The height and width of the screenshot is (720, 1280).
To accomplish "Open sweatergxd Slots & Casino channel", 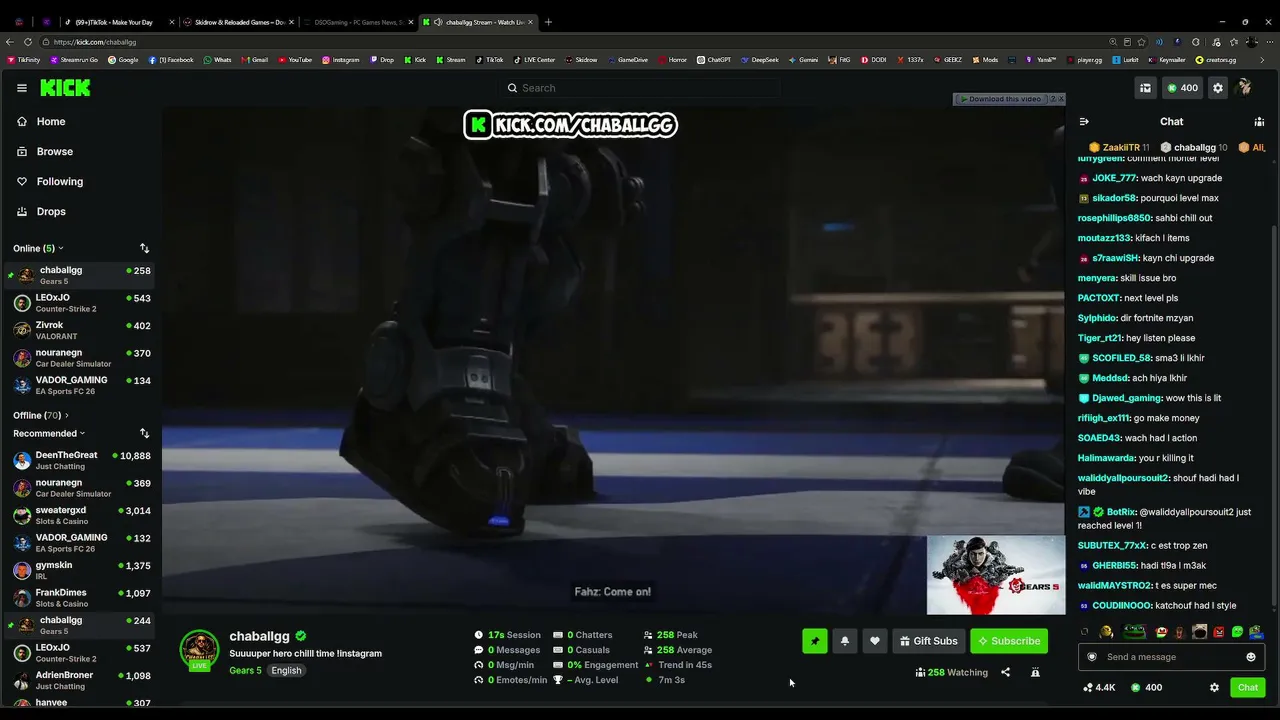I will [x=80, y=515].
